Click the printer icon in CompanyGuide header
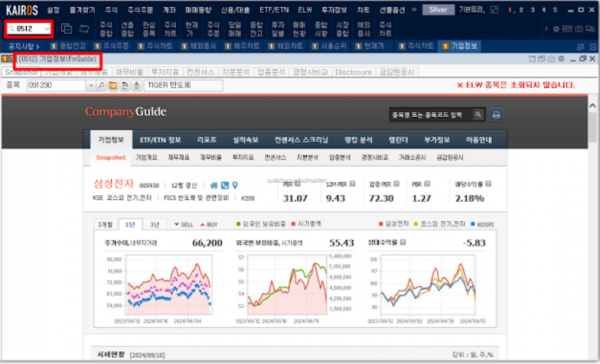This screenshot has width=600, height=364. point(496,115)
